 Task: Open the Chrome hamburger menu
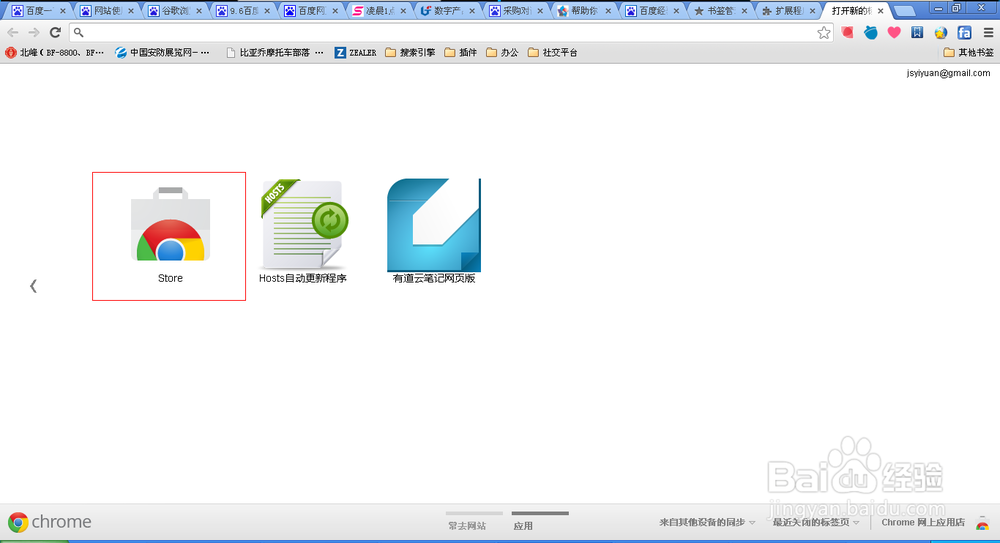point(988,33)
